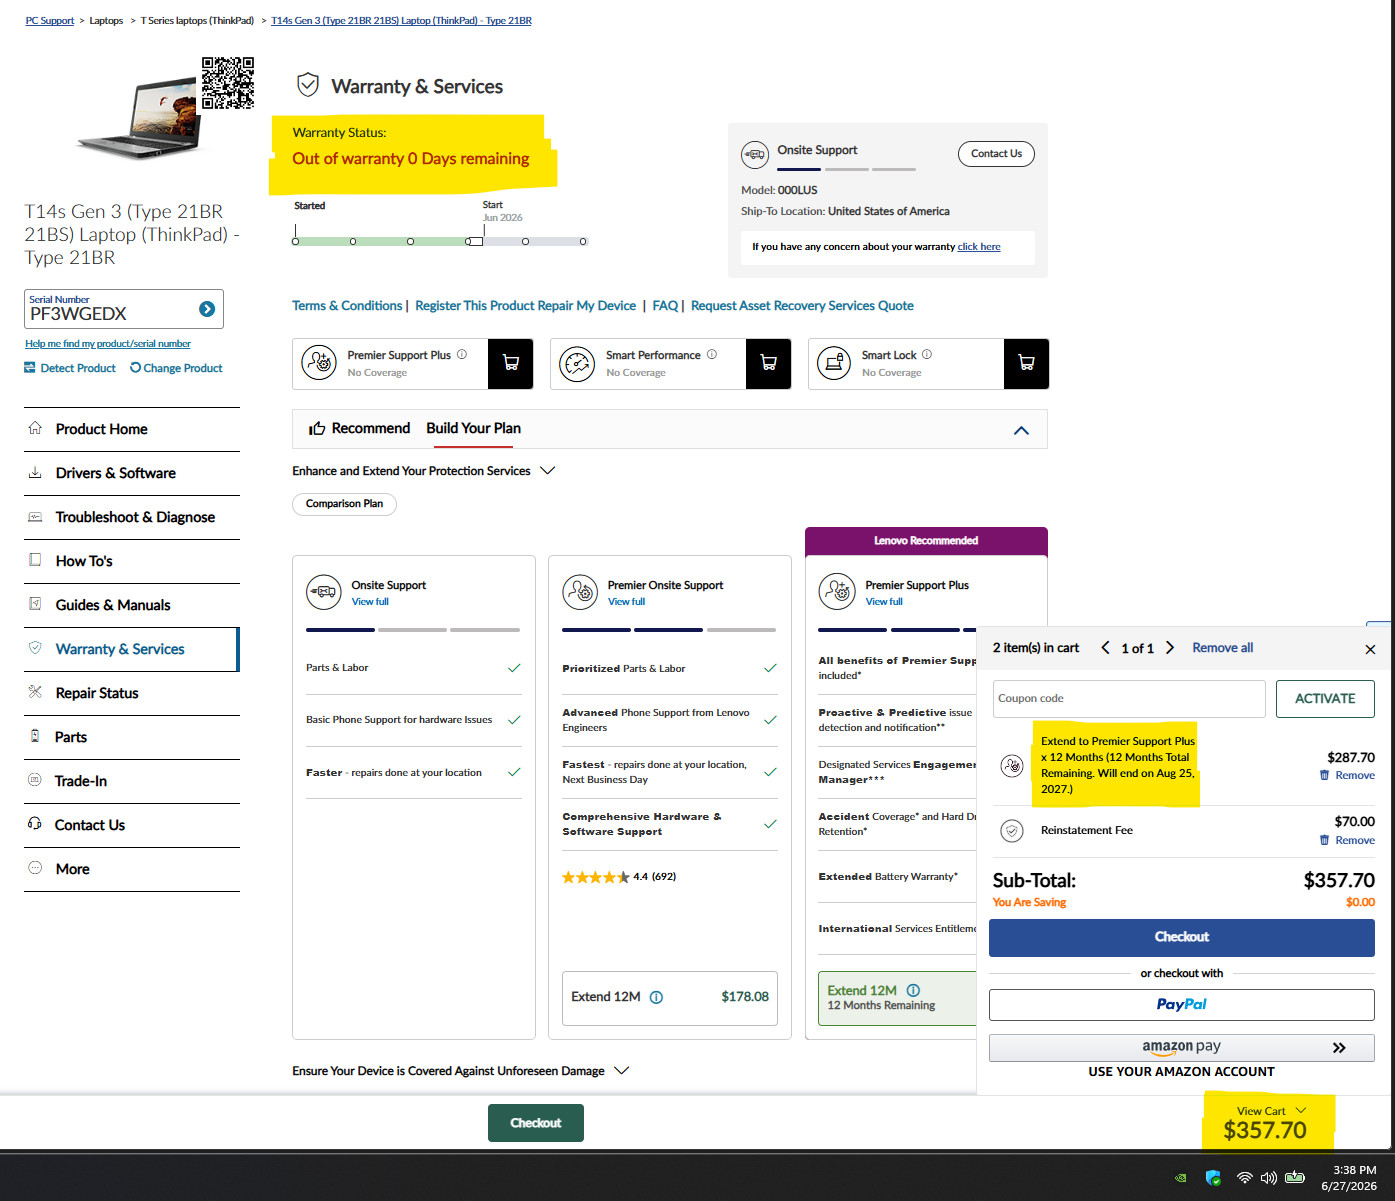Switch to Build Your Plan tab
Viewport: 1395px width, 1201px height.
473,428
